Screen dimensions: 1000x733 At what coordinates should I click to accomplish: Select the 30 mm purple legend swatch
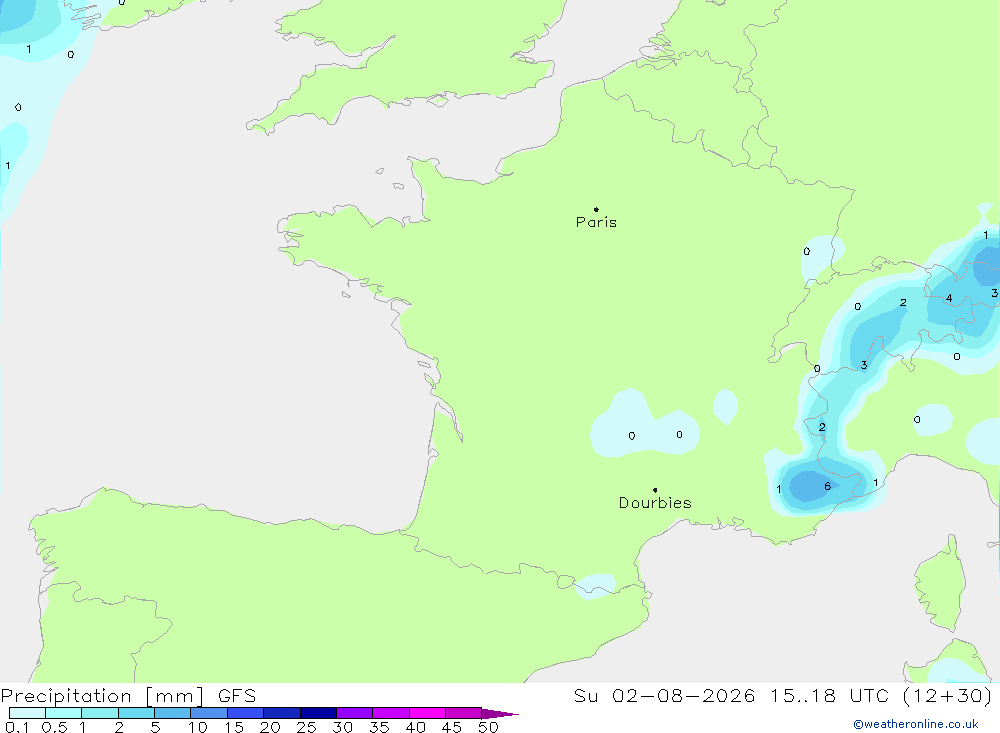click(x=354, y=713)
